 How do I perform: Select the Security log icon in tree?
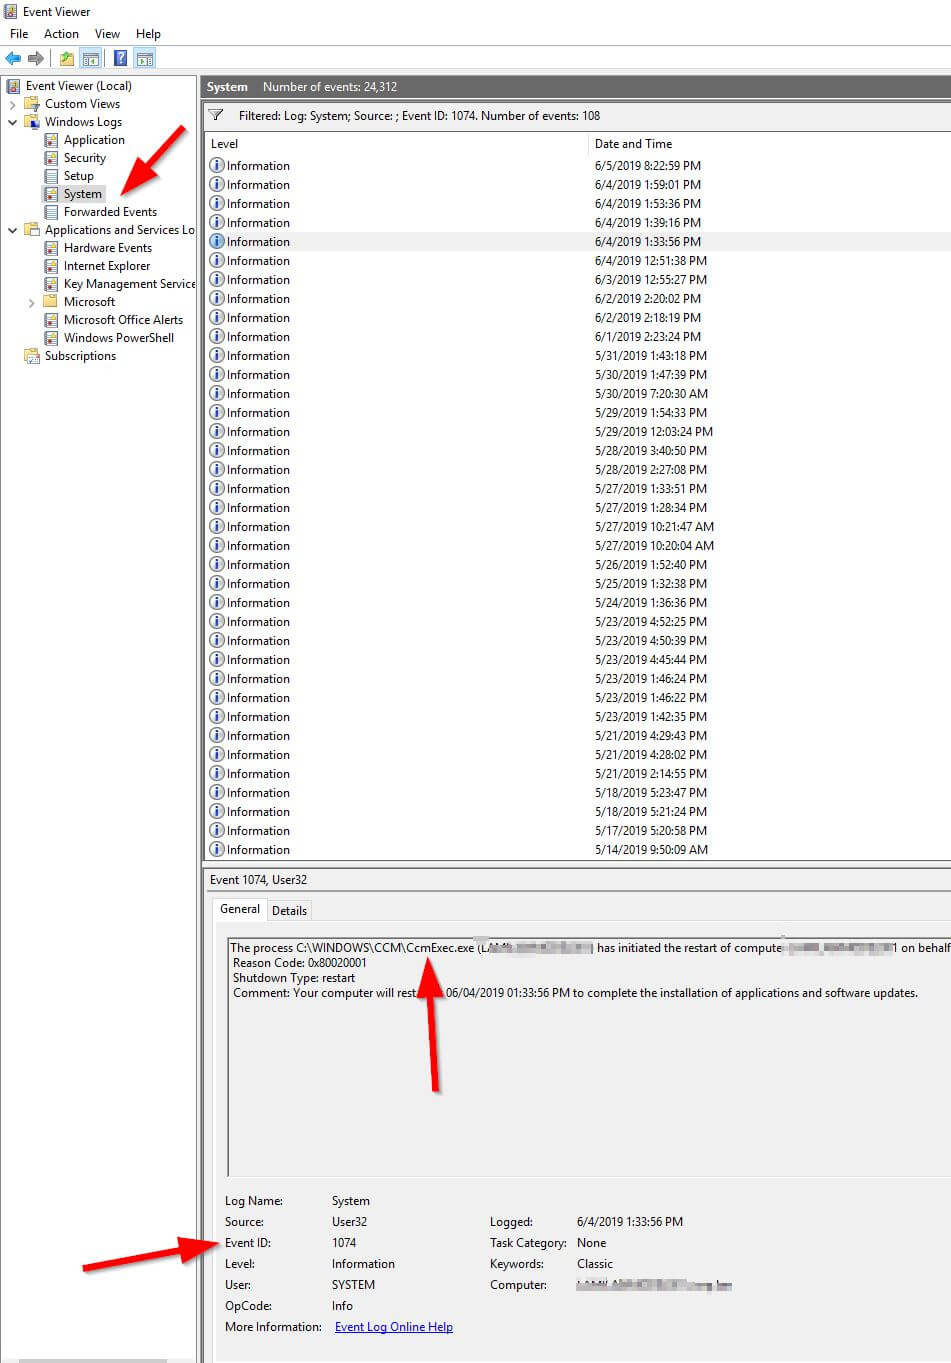(52, 158)
